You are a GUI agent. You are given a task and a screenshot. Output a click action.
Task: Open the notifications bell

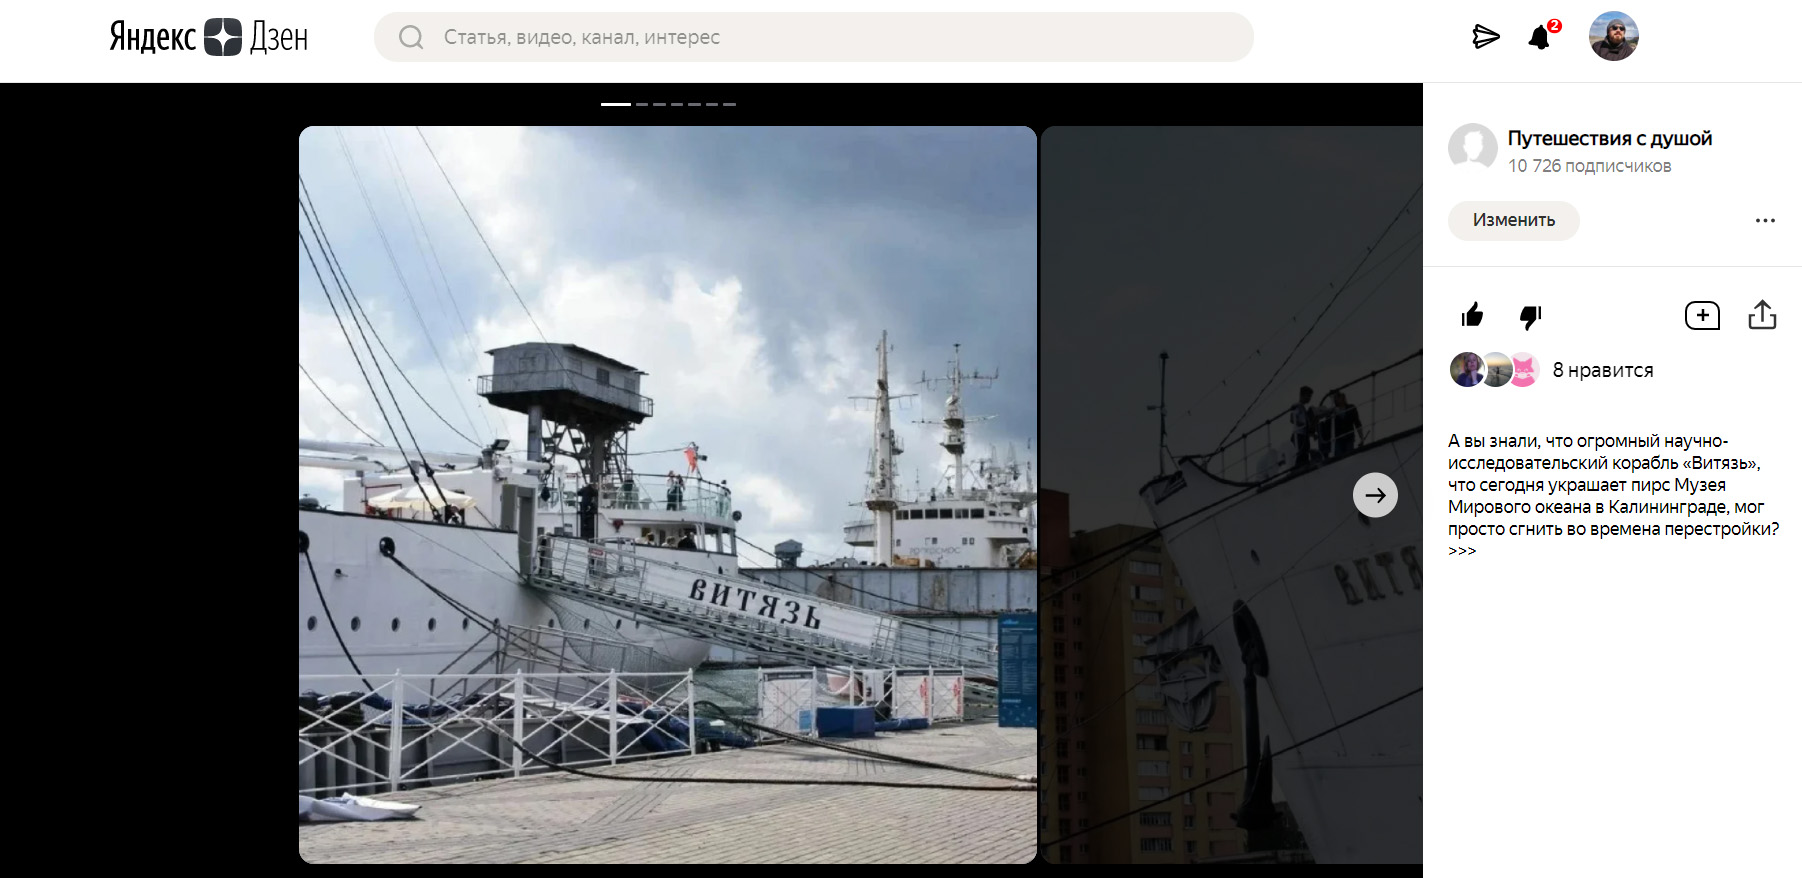pyautogui.click(x=1541, y=37)
